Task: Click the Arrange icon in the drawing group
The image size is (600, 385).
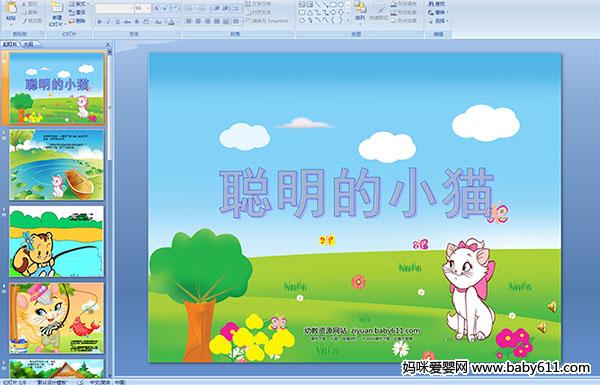Action: click(x=360, y=11)
